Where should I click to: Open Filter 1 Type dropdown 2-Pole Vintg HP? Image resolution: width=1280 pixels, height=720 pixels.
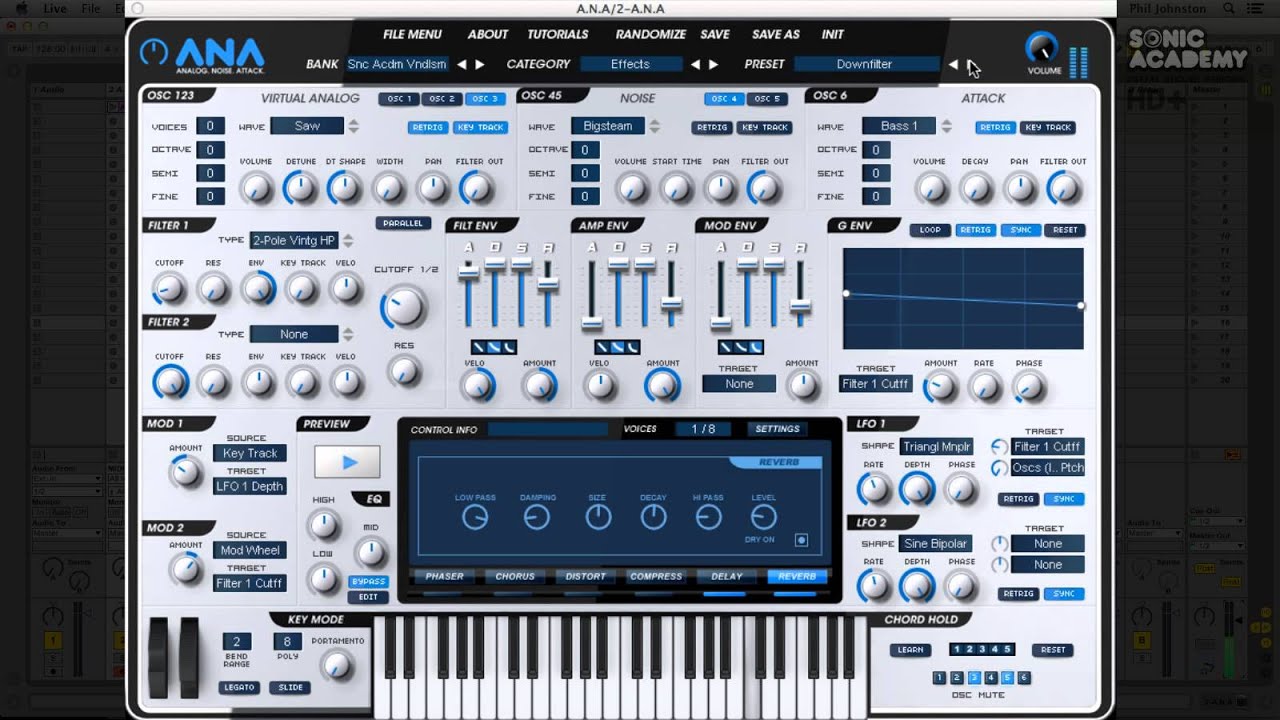coord(294,241)
